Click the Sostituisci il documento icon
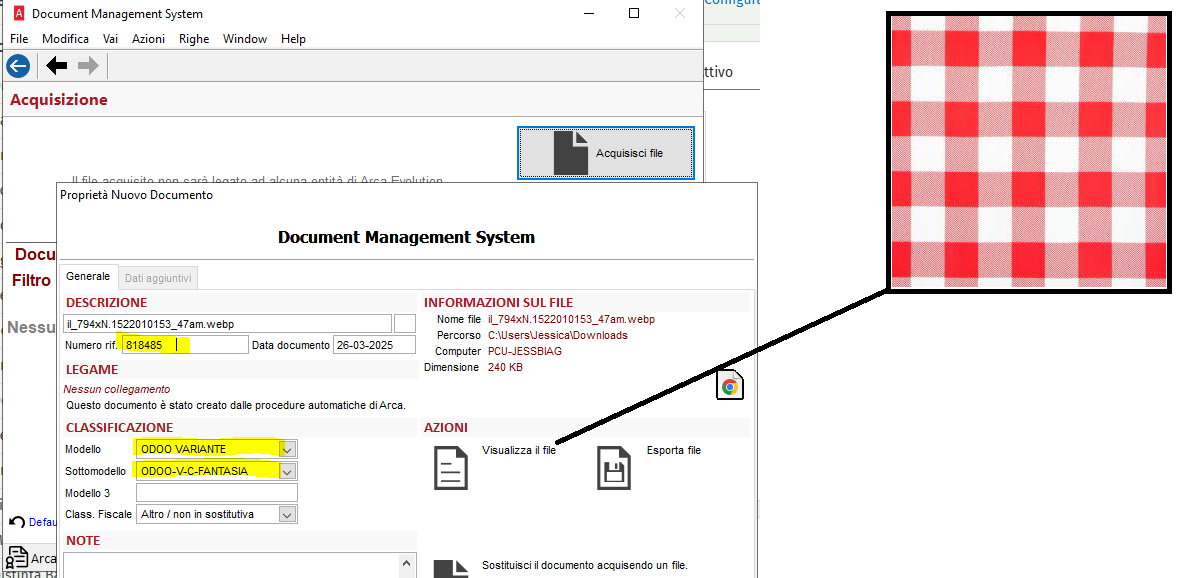This screenshot has width=1190, height=578. (451, 567)
